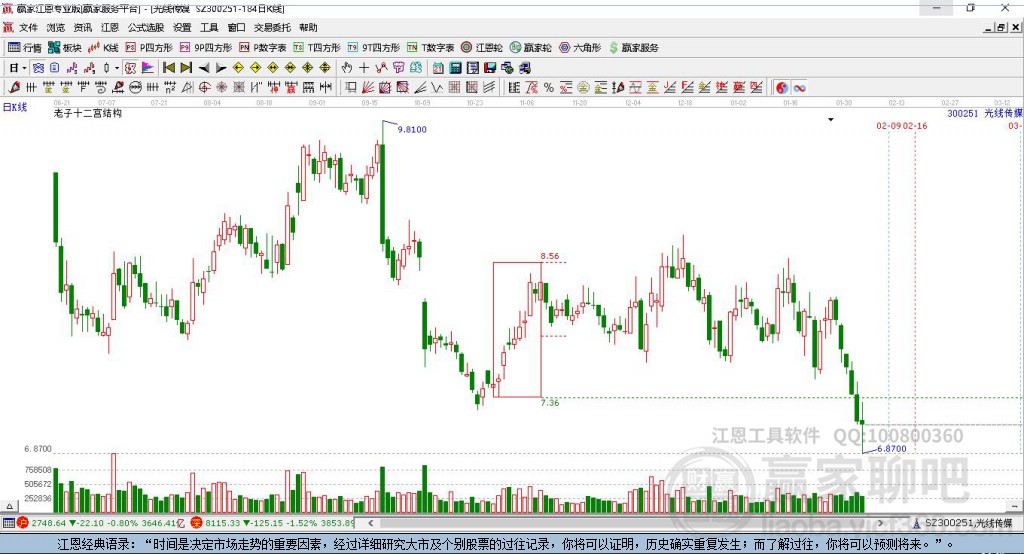1024x554 pixels.
Task: Select the V-shaped wave line tool
Action: click(x=436, y=88)
